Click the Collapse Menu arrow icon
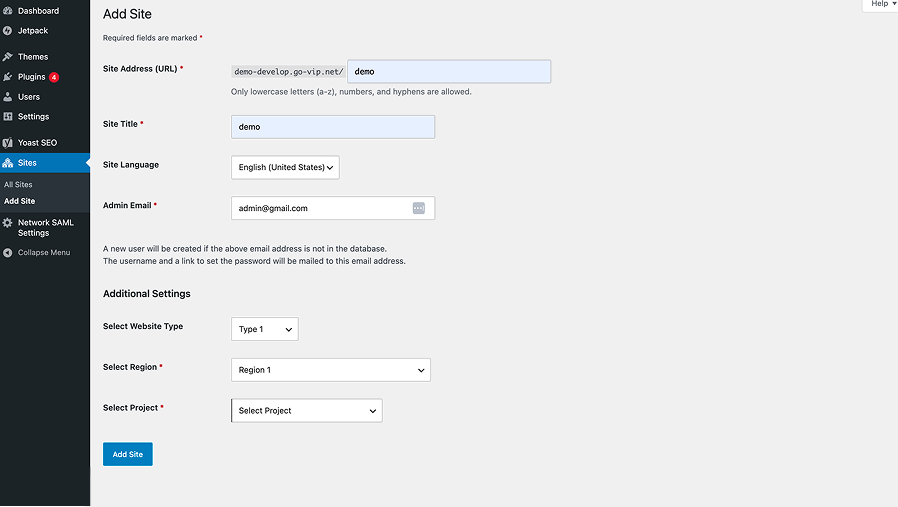Screen dimensions: 898x507 pos(7,253)
